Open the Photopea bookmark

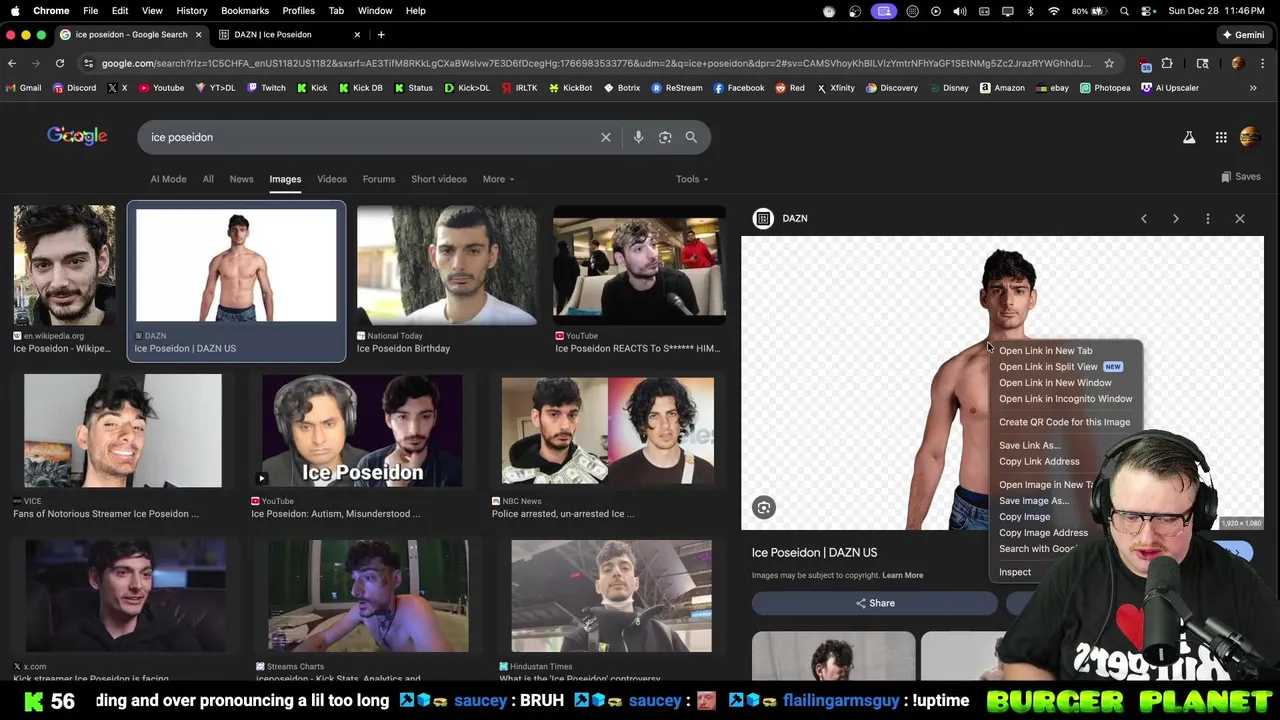(x=1104, y=88)
